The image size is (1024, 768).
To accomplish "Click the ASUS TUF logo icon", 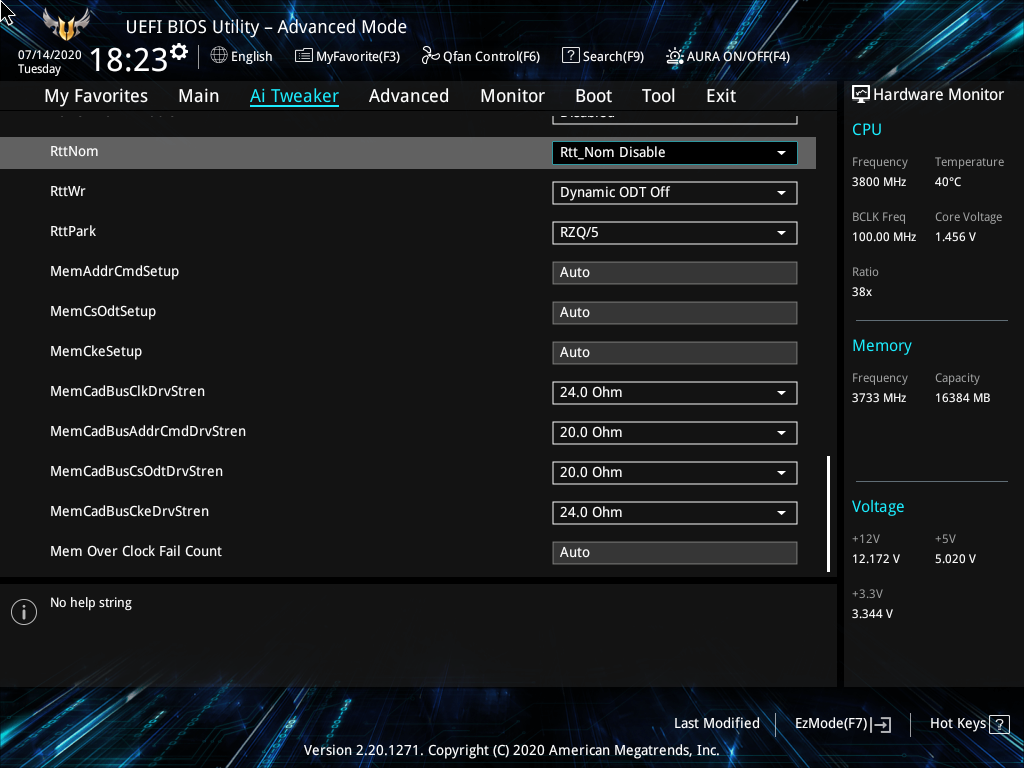I will point(65,24).
